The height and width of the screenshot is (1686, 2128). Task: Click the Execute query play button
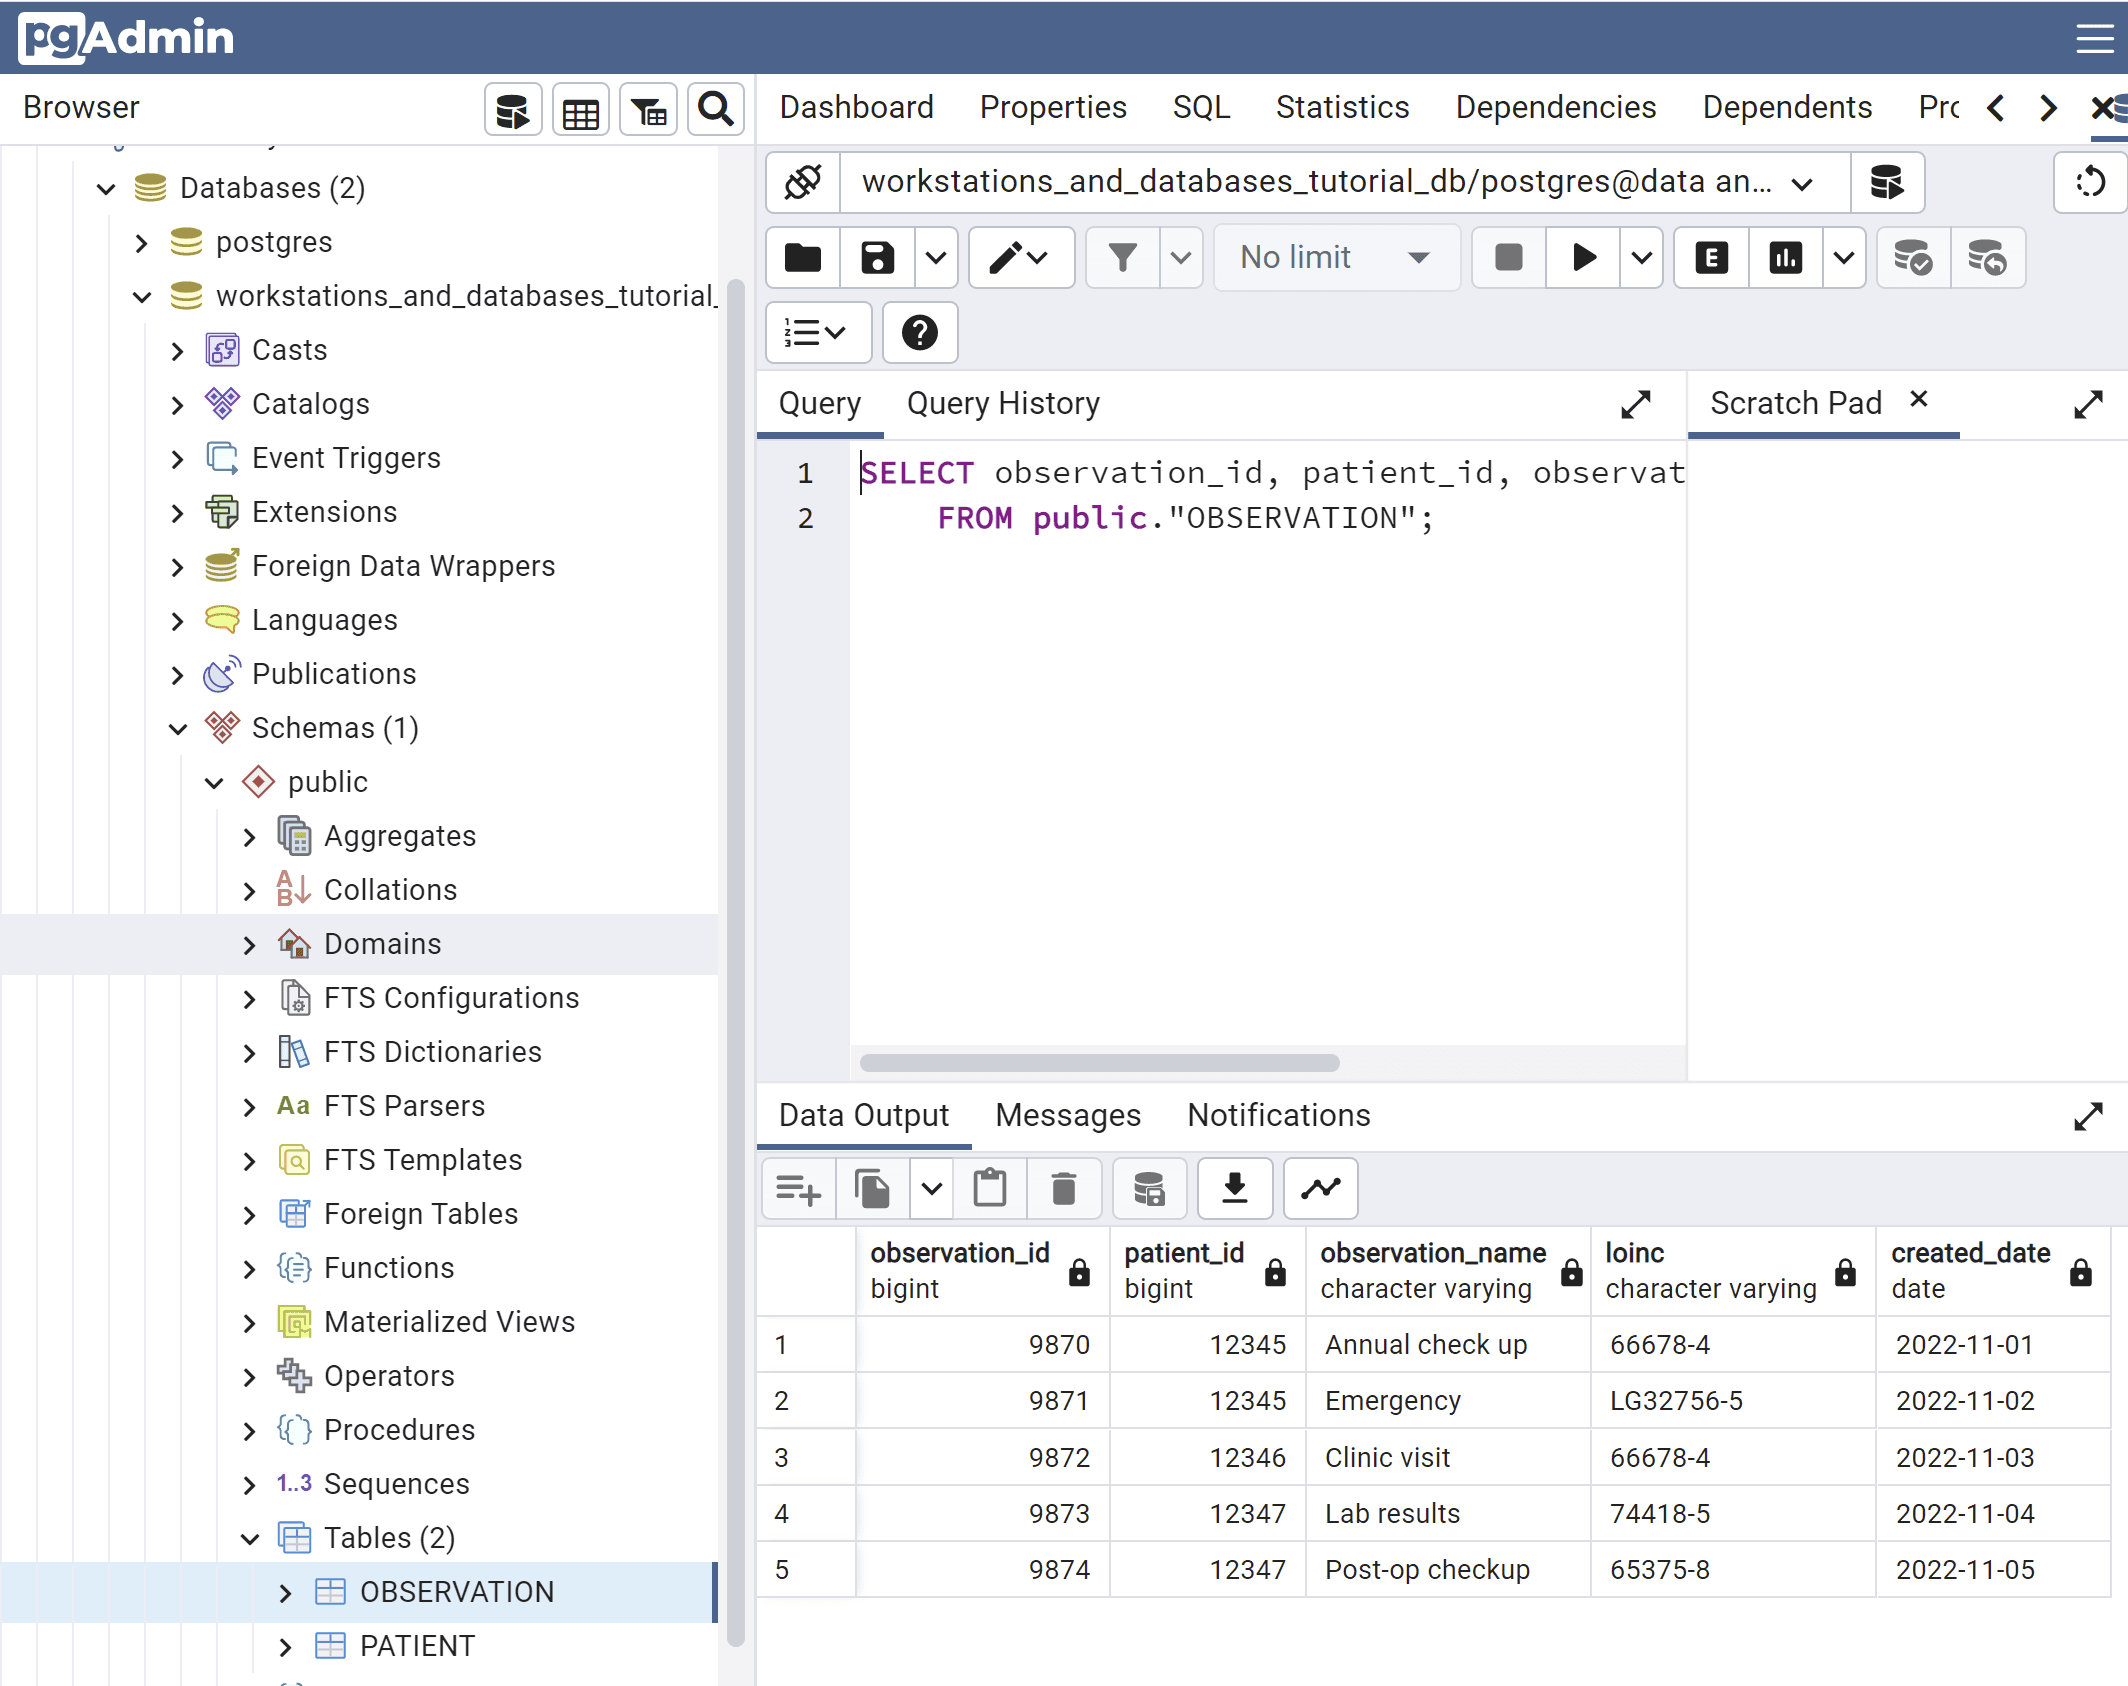click(1583, 258)
